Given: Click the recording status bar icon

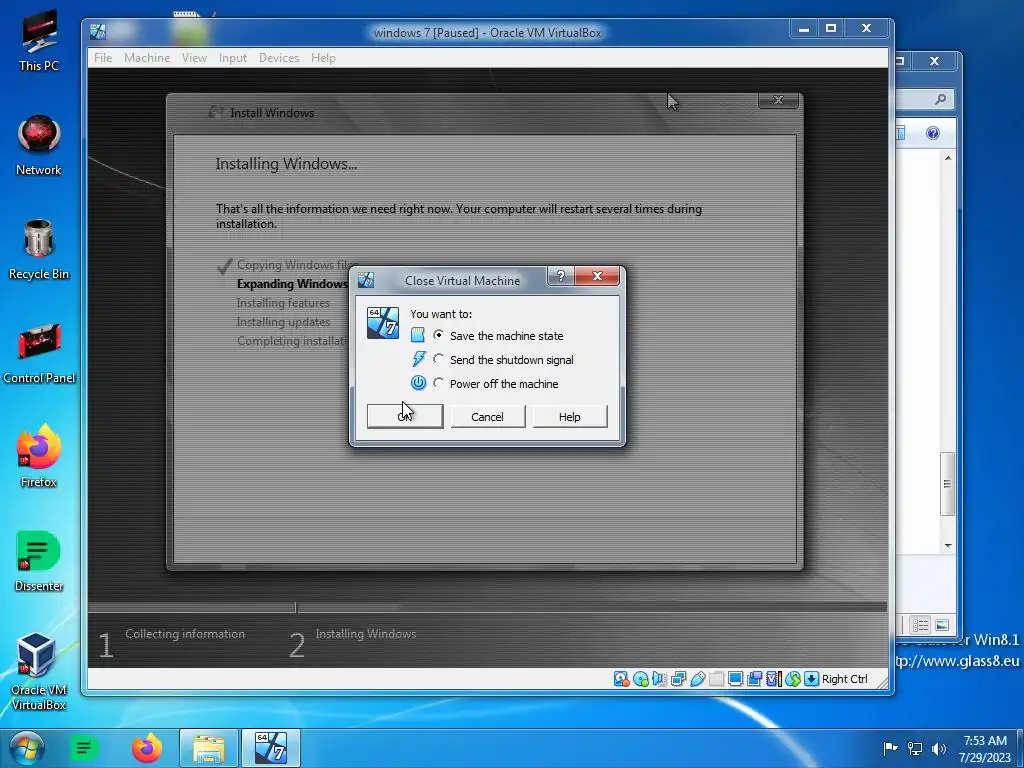Looking at the screenshot, I should coord(754,679).
